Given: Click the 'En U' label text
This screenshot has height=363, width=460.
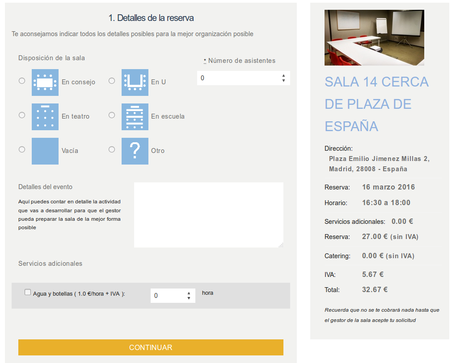Looking at the screenshot, I should [x=158, y=82].
